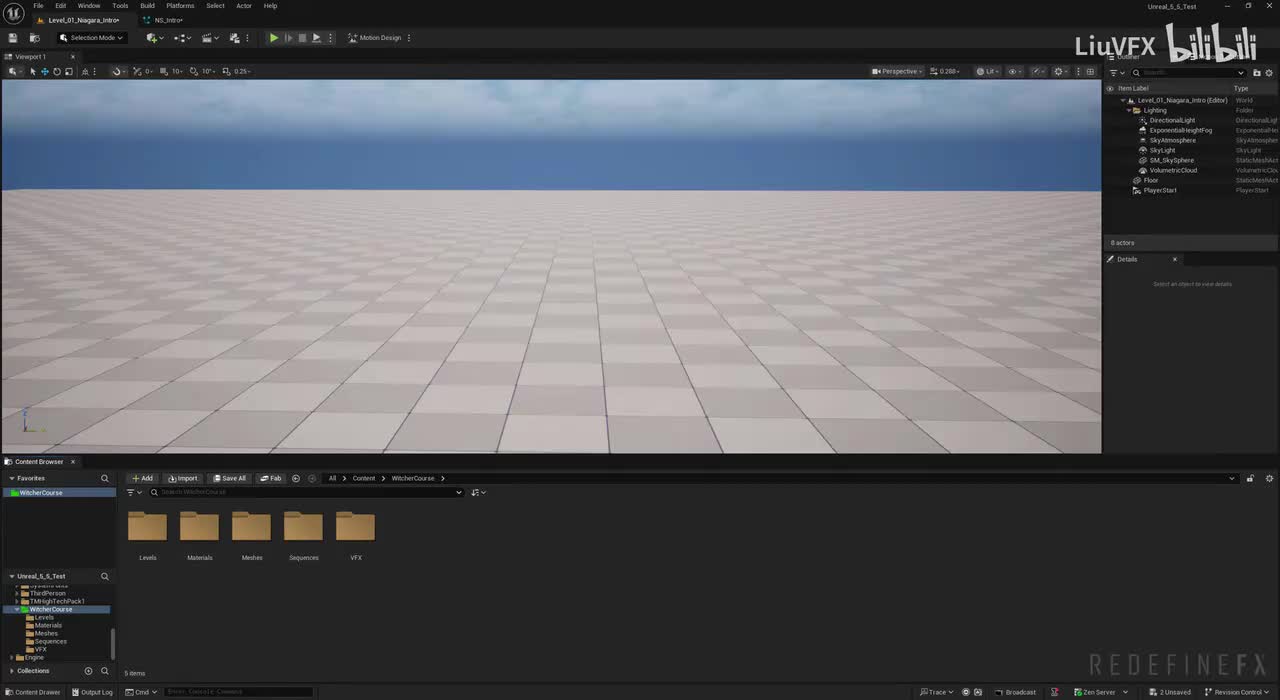Go back in Content Browser history
This screenshot has height=700, width=1280.
[x=296, y=478]
